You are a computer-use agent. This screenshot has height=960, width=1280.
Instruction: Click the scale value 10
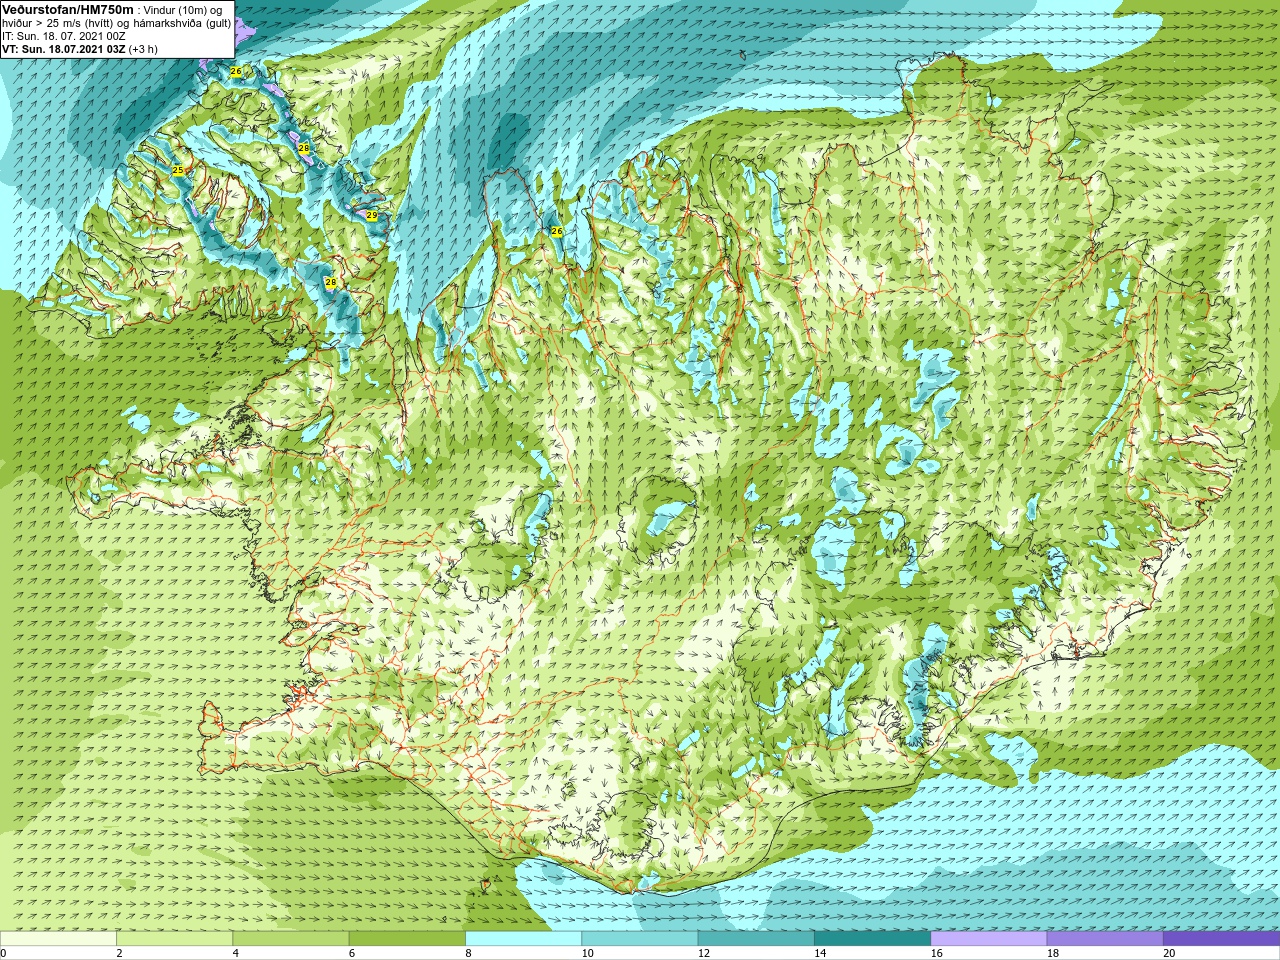(587, 953)
